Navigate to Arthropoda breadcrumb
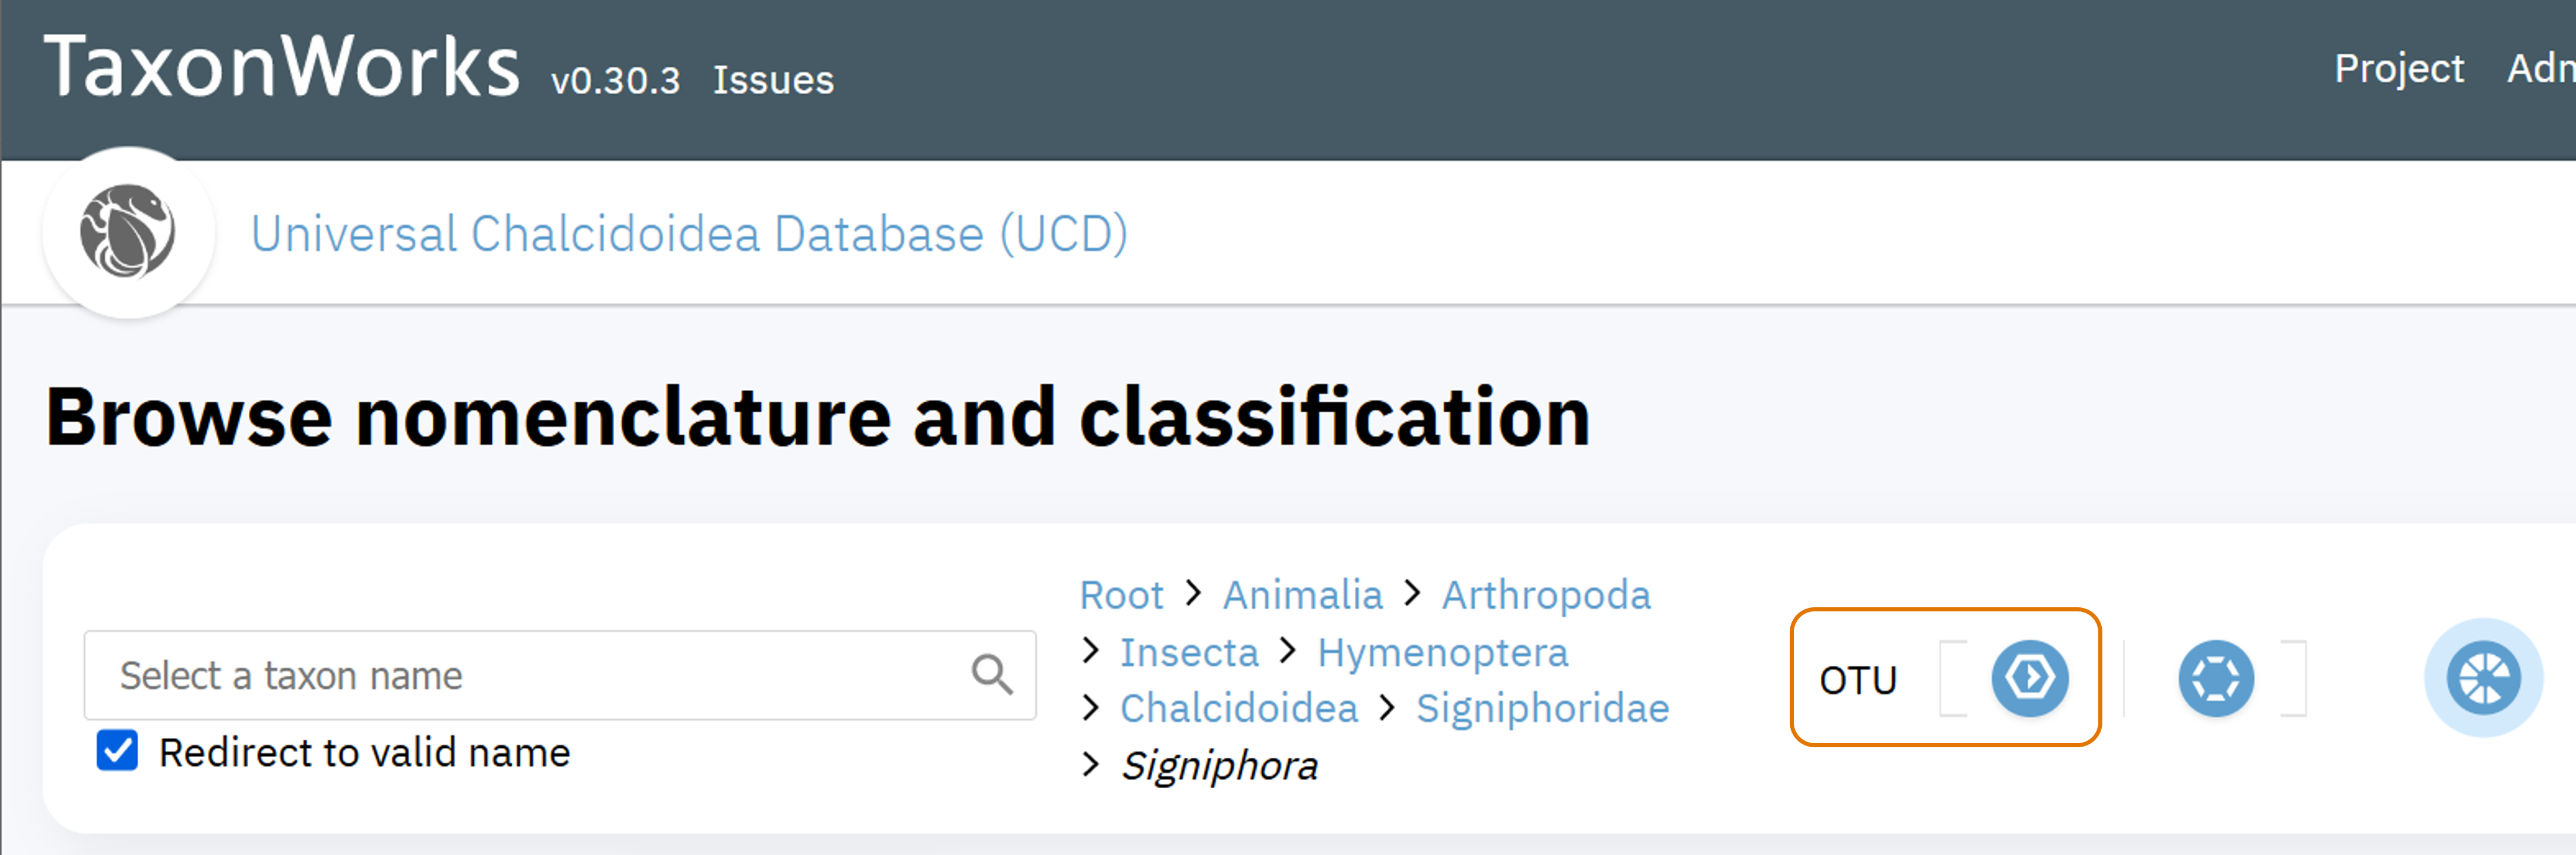 (x=1545, y=595)
